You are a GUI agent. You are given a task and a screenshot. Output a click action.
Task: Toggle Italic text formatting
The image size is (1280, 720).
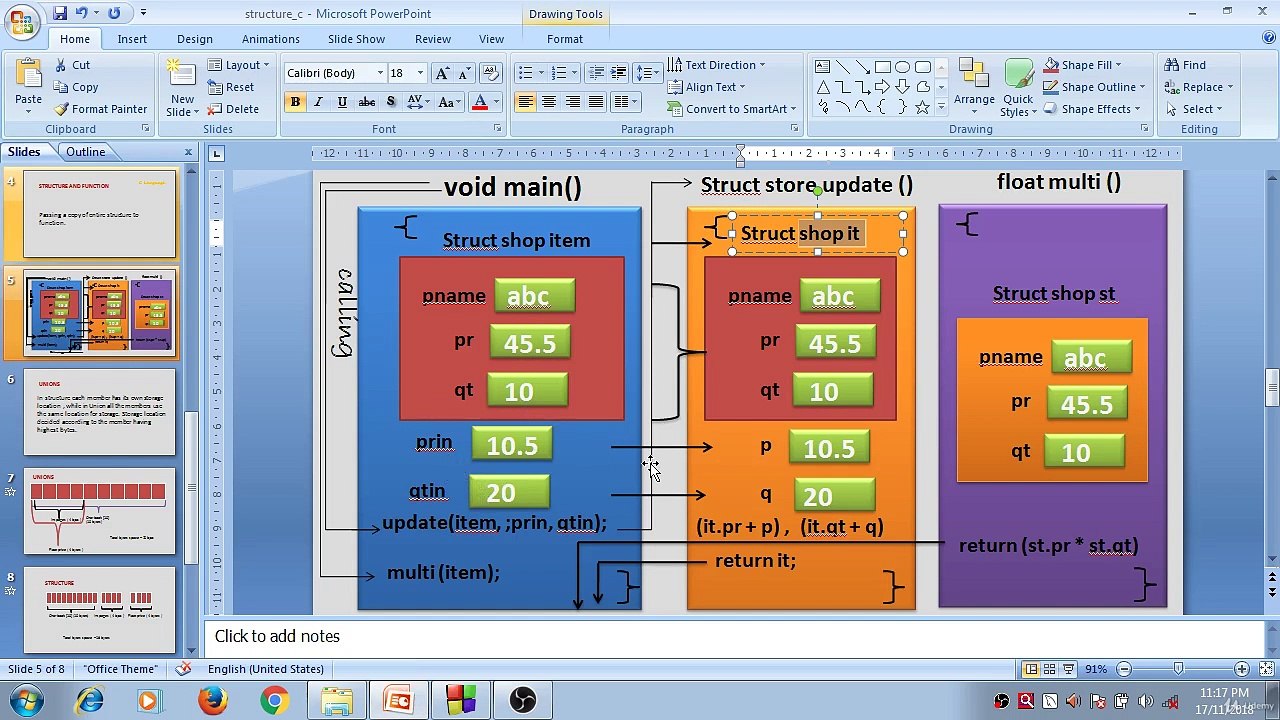pos(318,102)
